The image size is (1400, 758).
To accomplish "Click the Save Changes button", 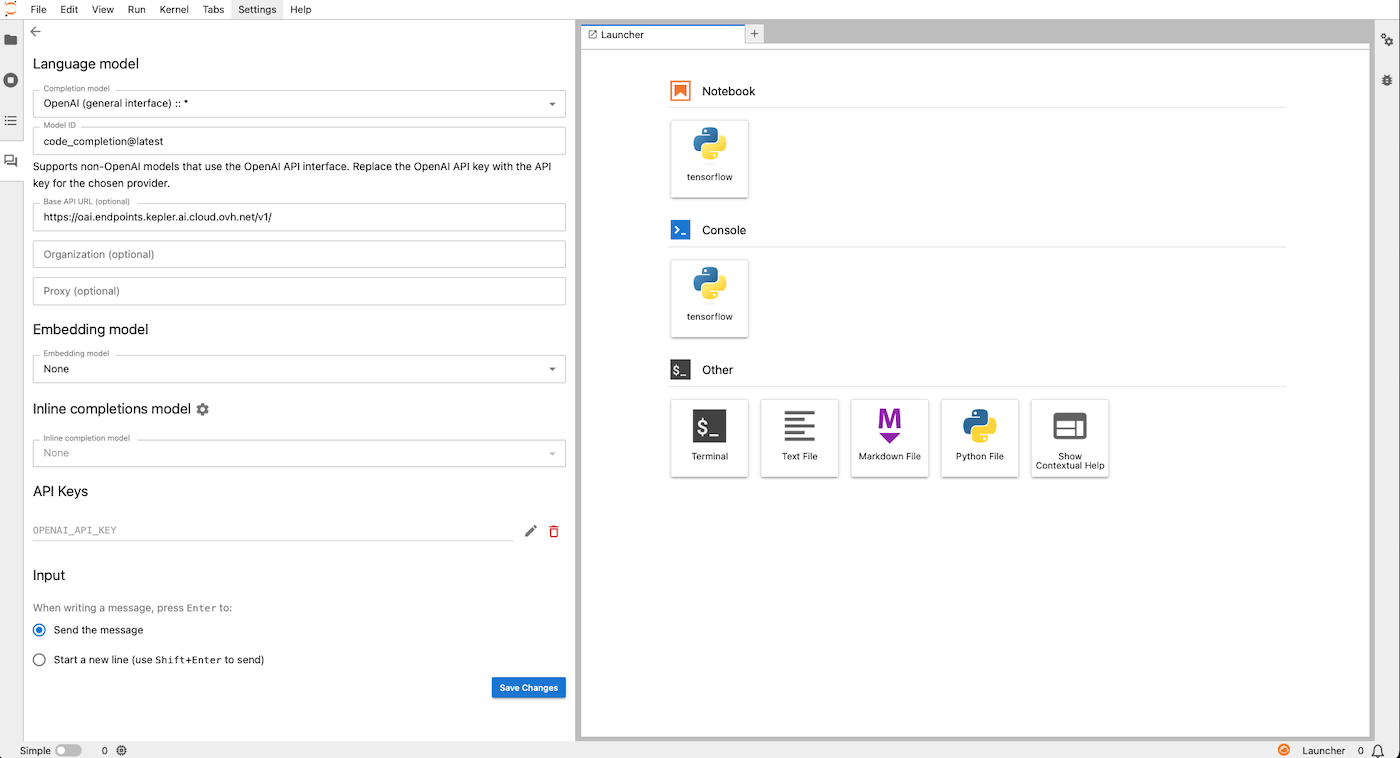I will click(x=528, y=687).
